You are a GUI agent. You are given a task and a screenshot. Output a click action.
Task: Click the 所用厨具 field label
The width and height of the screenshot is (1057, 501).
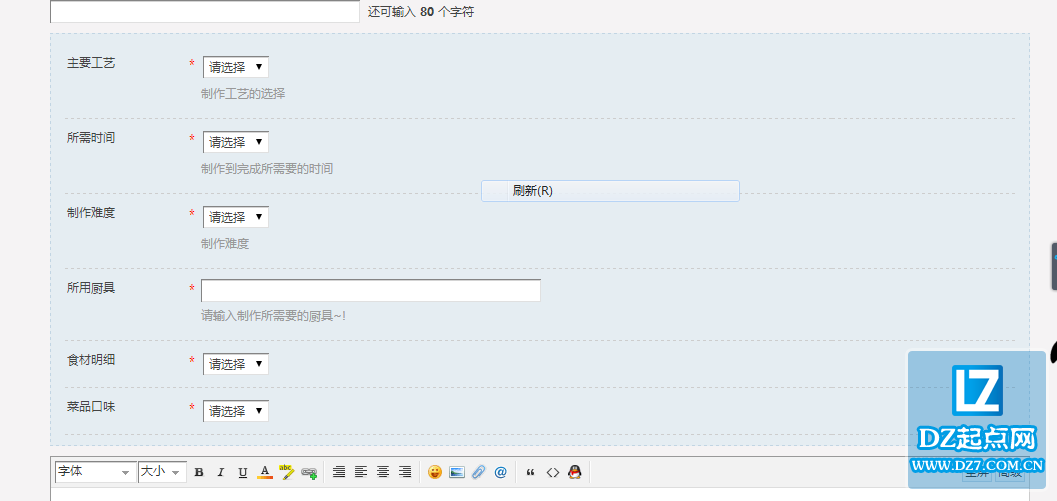(x=91, y=288)
